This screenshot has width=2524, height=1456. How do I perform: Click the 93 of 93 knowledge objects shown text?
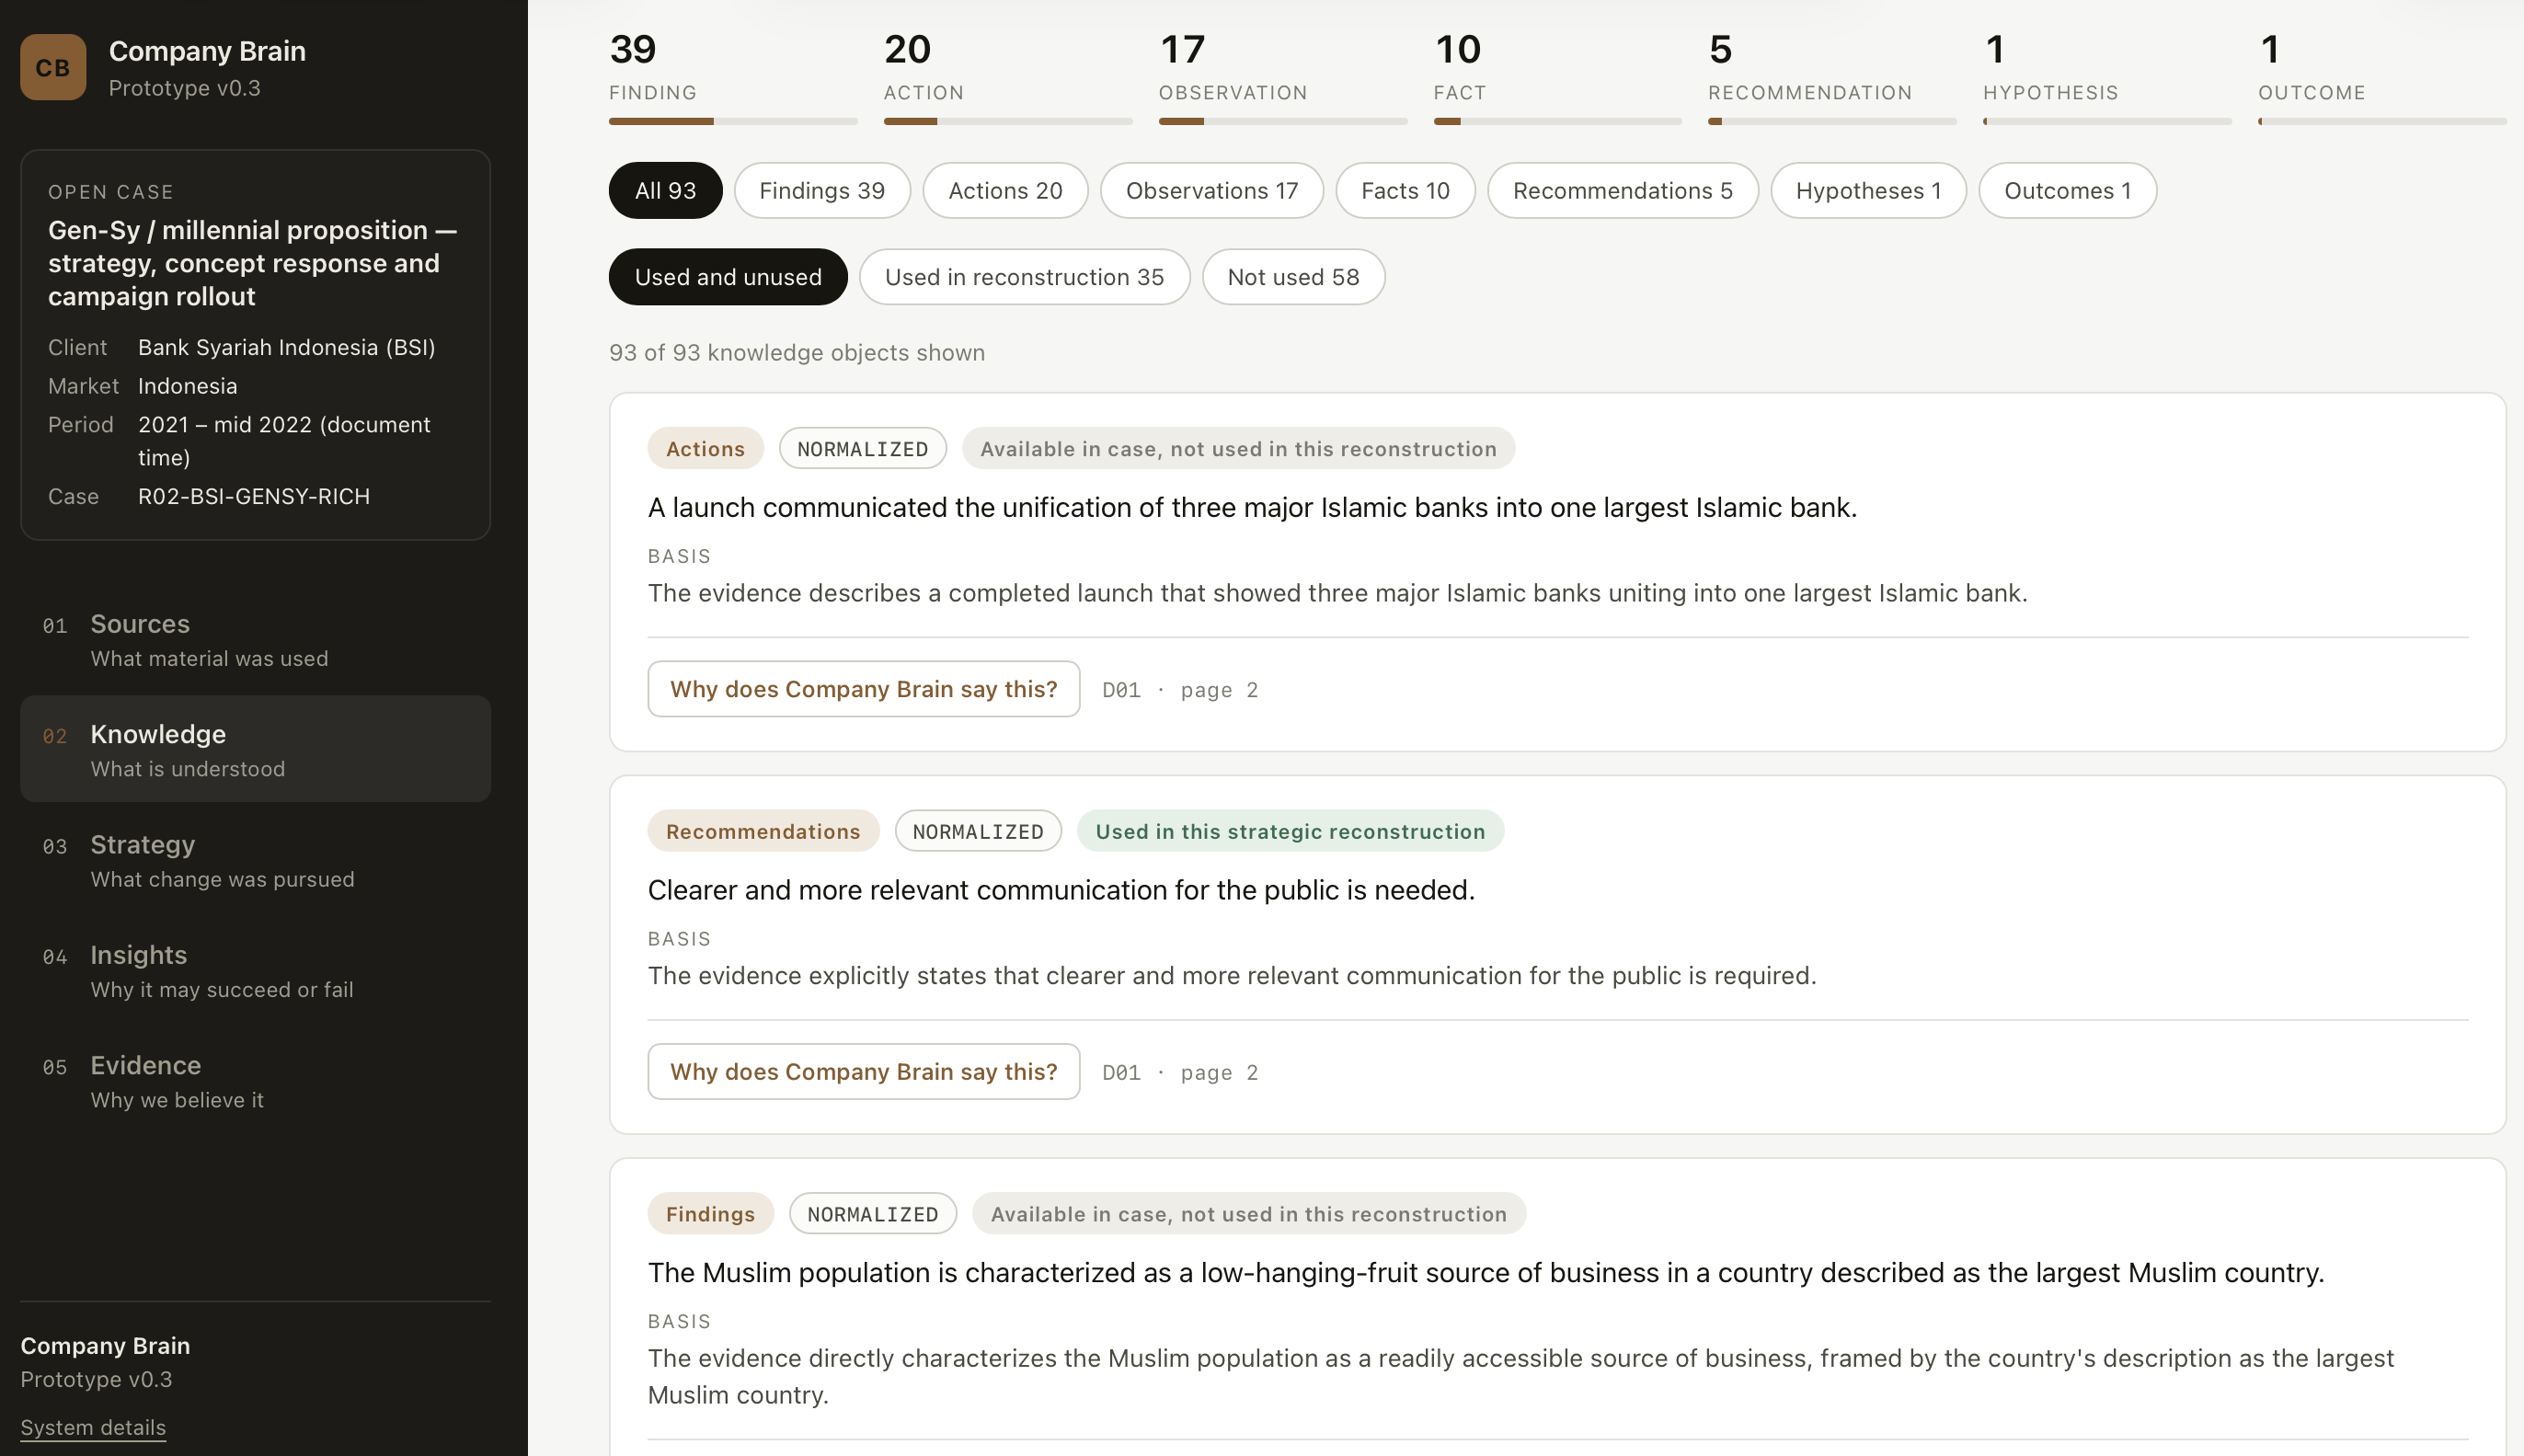(x=797, y=353)
